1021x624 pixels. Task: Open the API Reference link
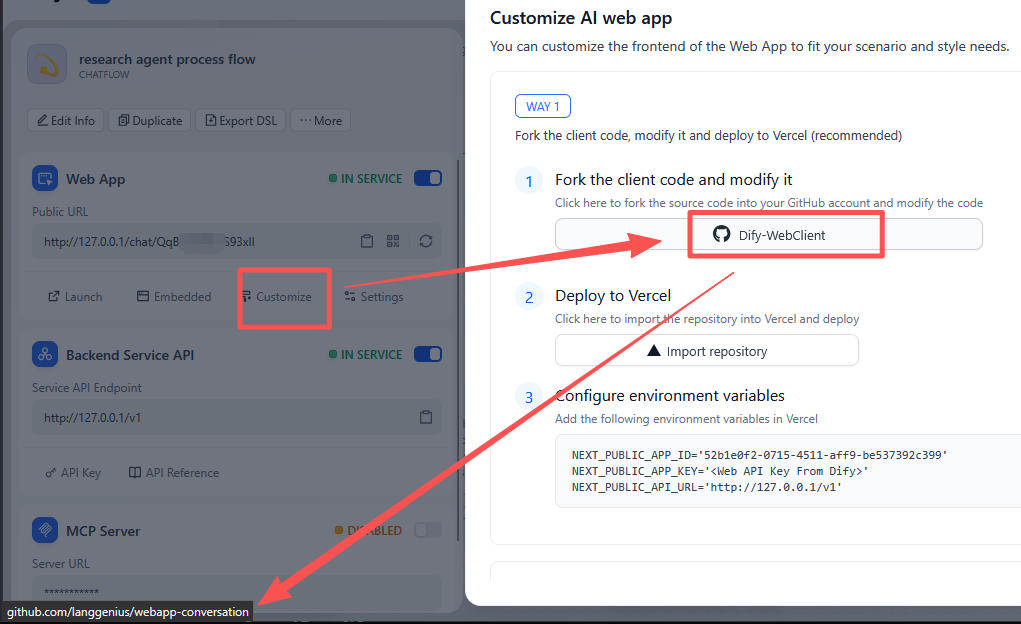(x=174, y=472)
